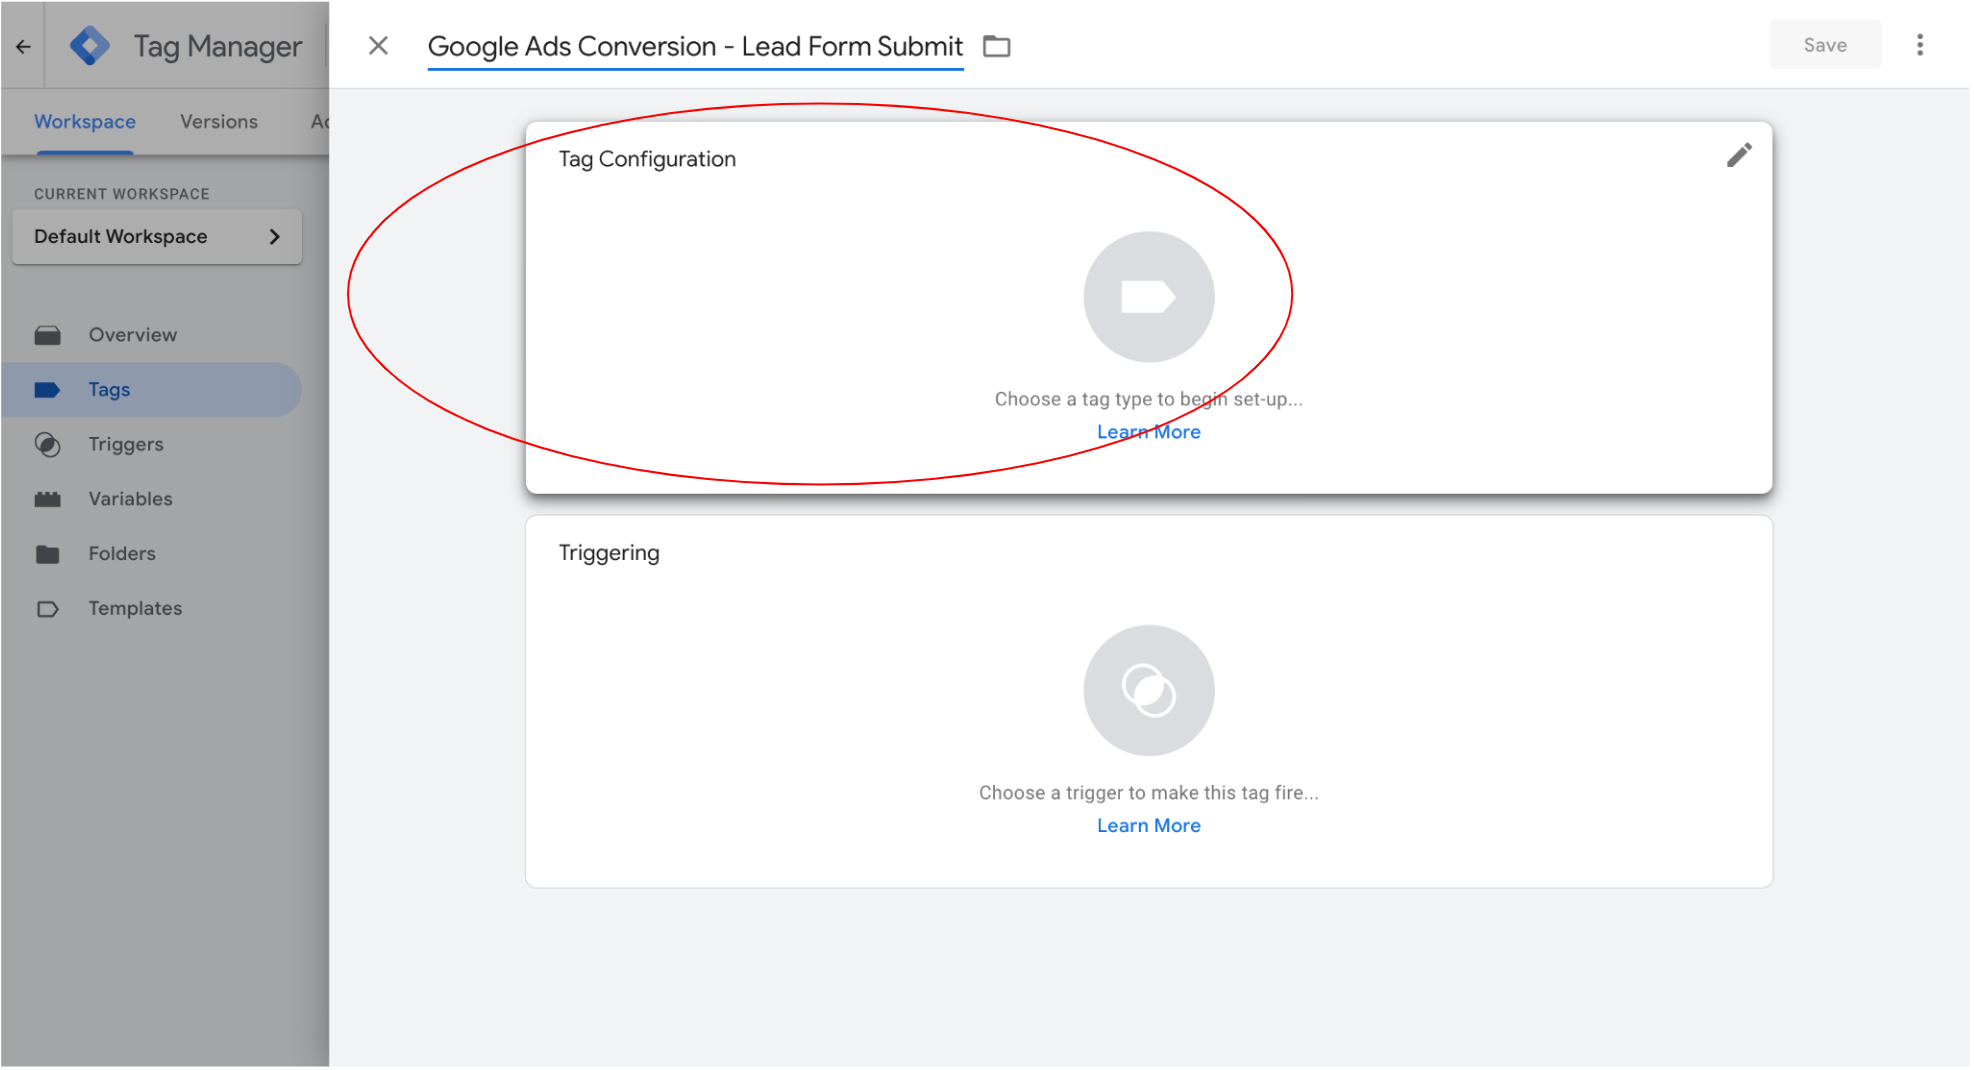Switch to the Versions tab

tap(219, 122)
